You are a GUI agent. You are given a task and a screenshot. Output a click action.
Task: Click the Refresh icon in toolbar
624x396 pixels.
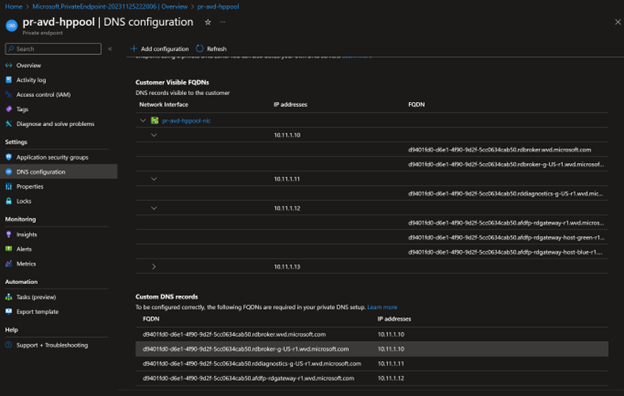[x=200, y=49]
